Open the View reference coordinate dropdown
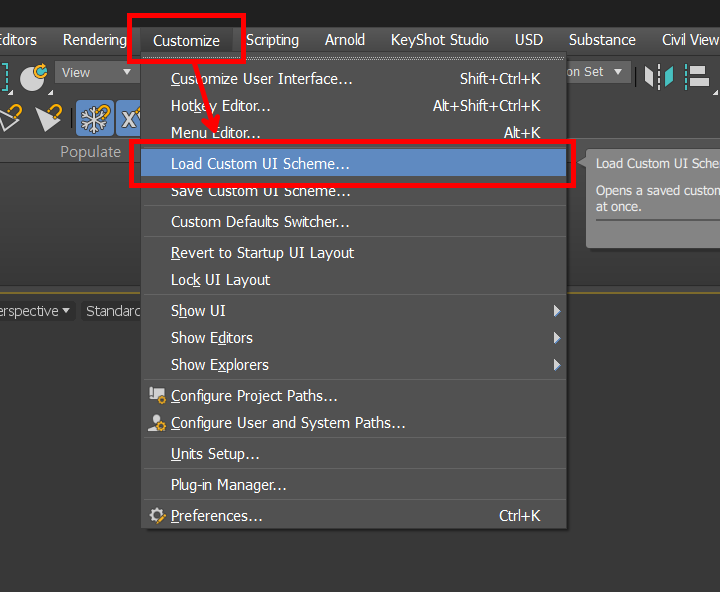 point(96,73)
